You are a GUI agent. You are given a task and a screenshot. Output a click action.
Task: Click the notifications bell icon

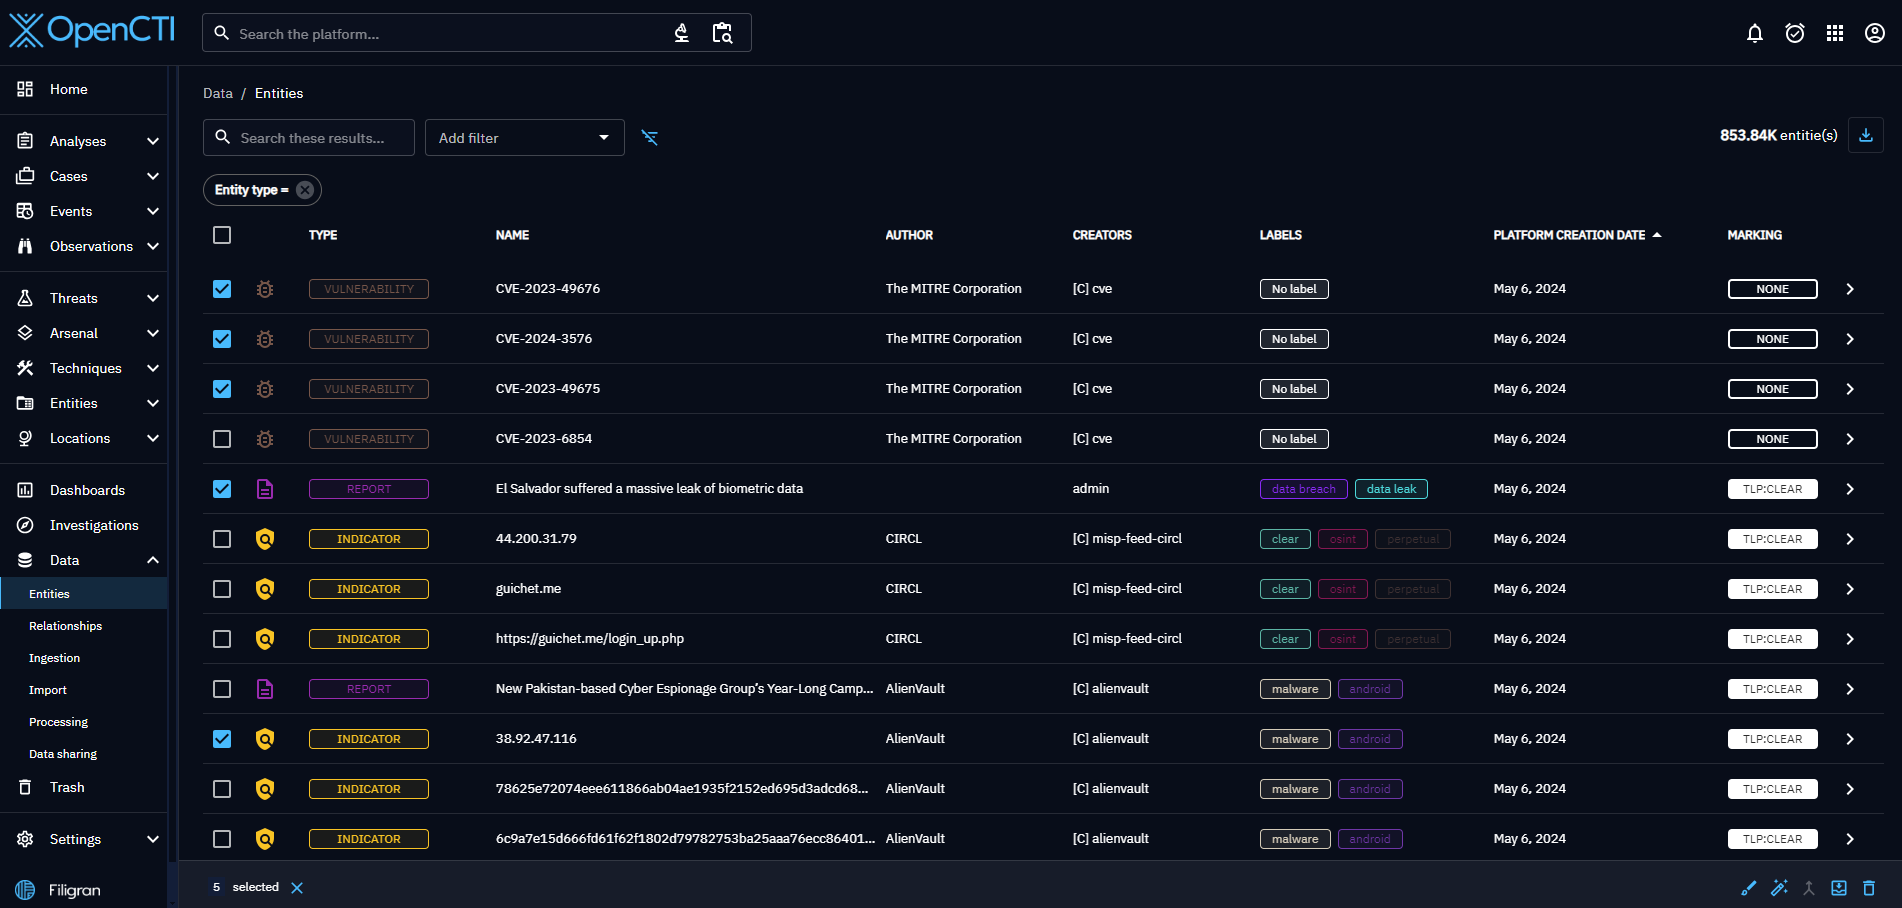(1754, 34)
